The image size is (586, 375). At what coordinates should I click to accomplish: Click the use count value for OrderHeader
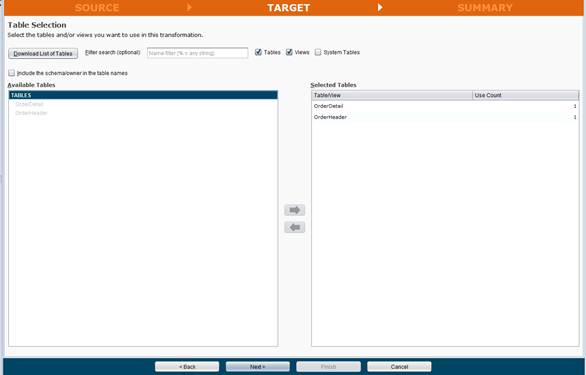click(x=575, y=117)
